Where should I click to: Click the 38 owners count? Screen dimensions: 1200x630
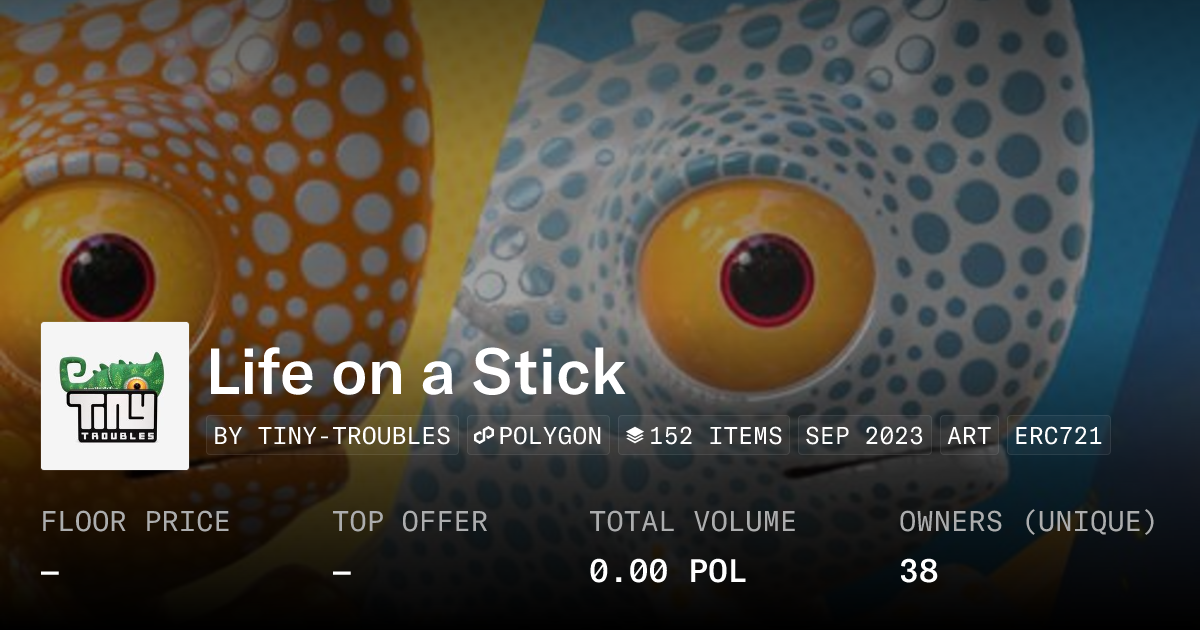(x=918, y=572)
